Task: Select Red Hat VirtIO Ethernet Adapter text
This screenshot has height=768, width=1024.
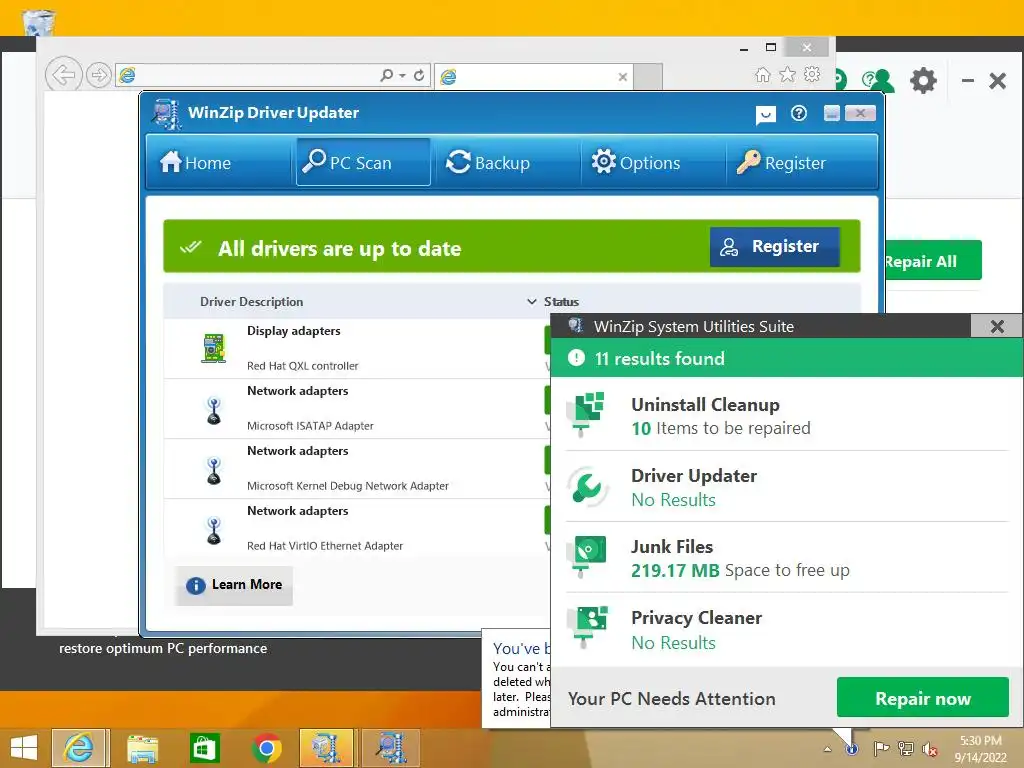Action: (x=325, y=546)
